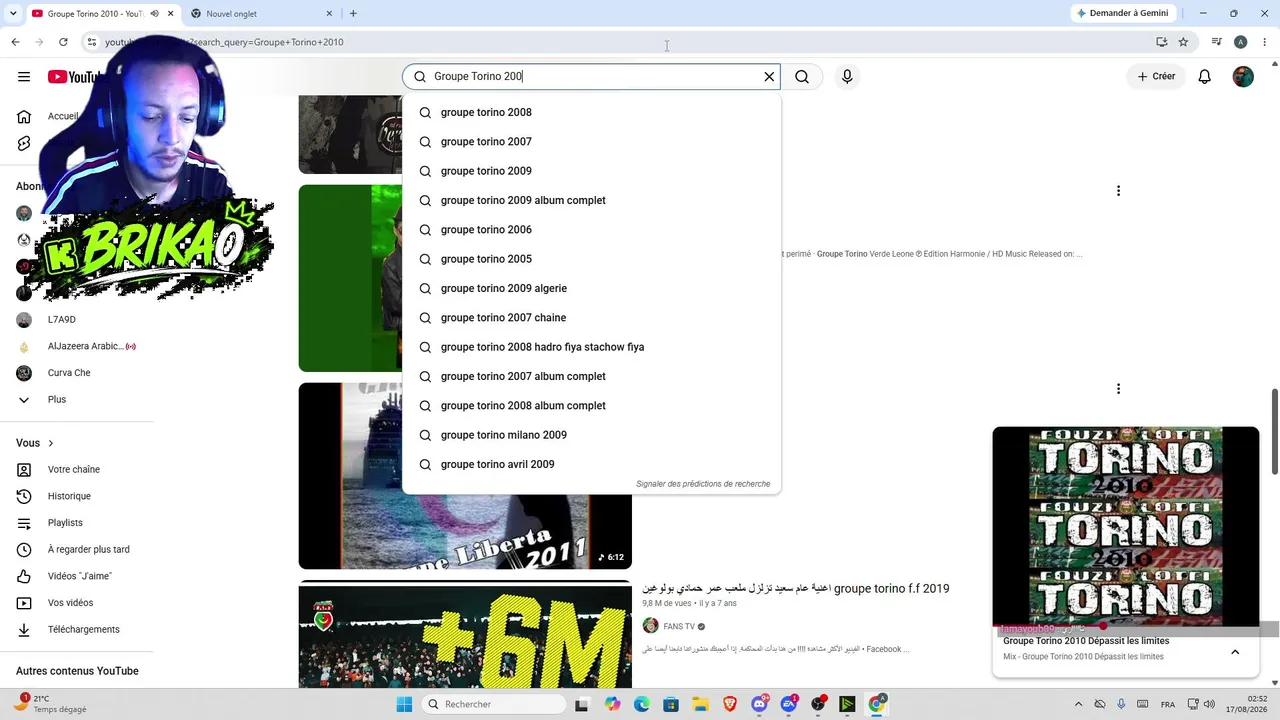
Task: Open Brave browser from the taskbar
Action: 730,704
